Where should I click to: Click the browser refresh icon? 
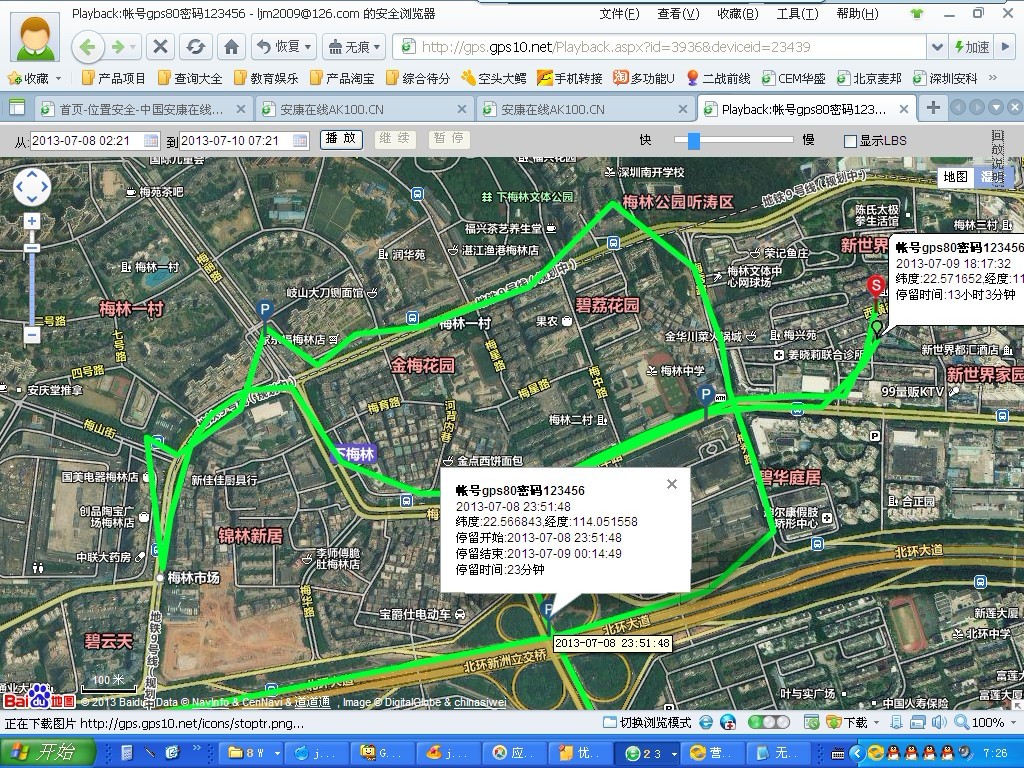point(196,47)
